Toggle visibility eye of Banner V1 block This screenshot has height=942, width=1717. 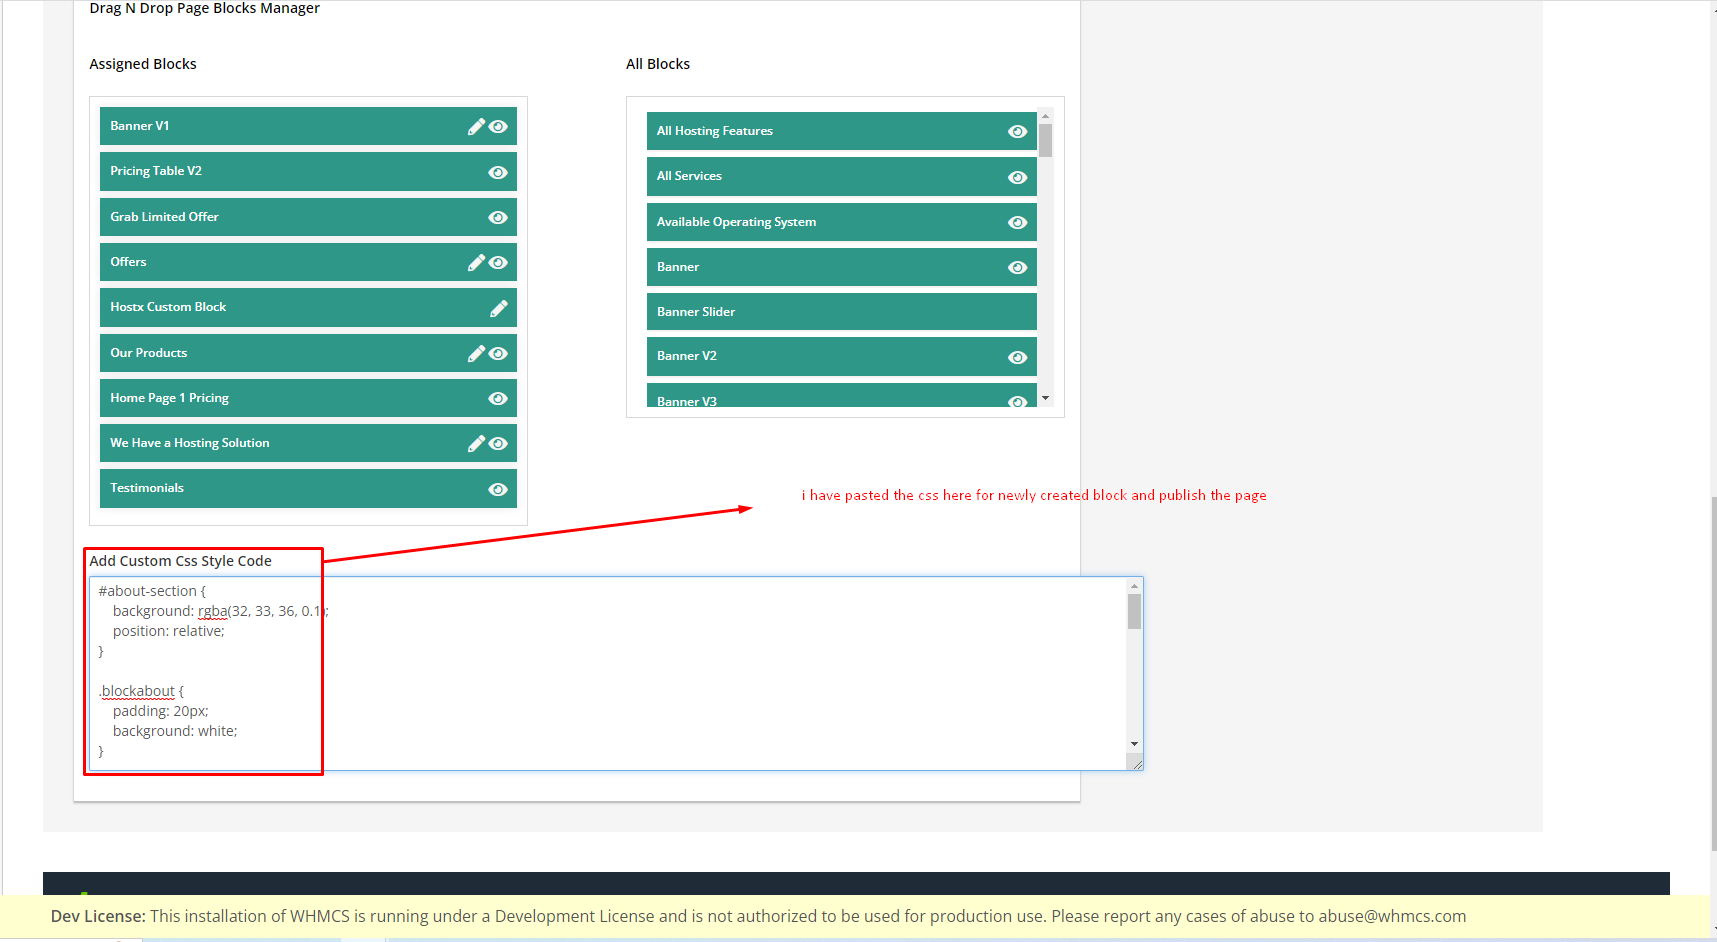click(x=498, y=127)
